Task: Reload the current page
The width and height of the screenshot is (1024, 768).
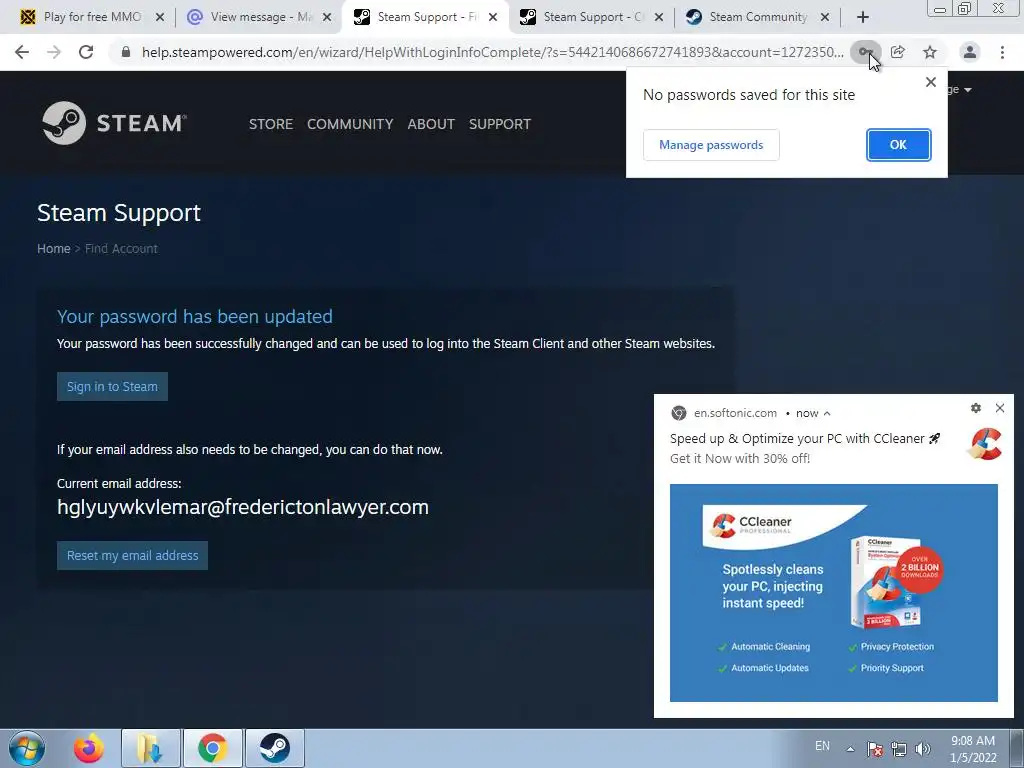Action: tap(86, 52)
